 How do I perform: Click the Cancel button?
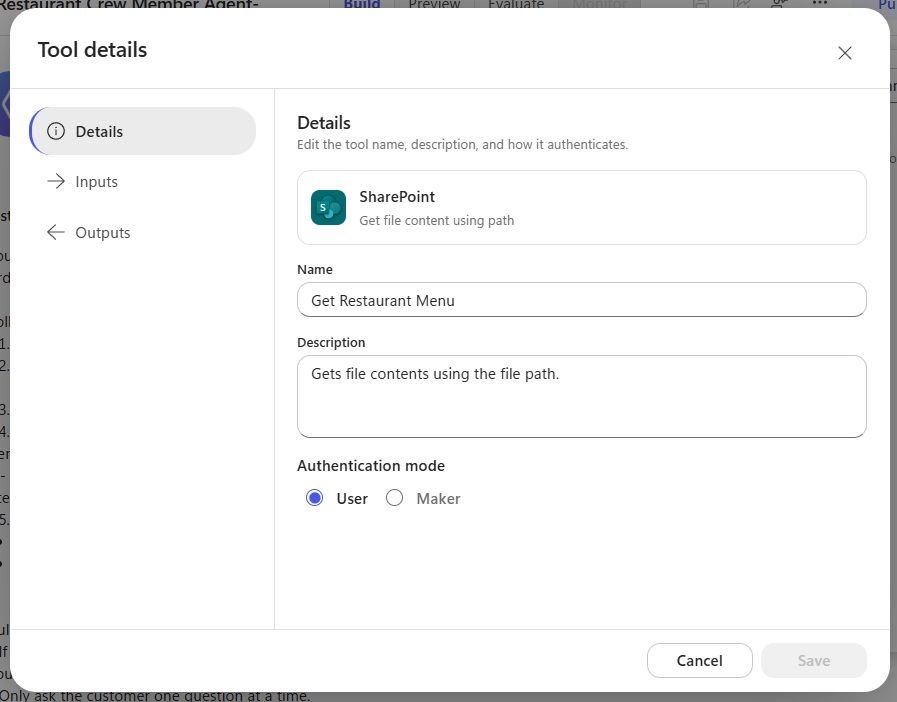pyautogui.click(x=699, y=660)
